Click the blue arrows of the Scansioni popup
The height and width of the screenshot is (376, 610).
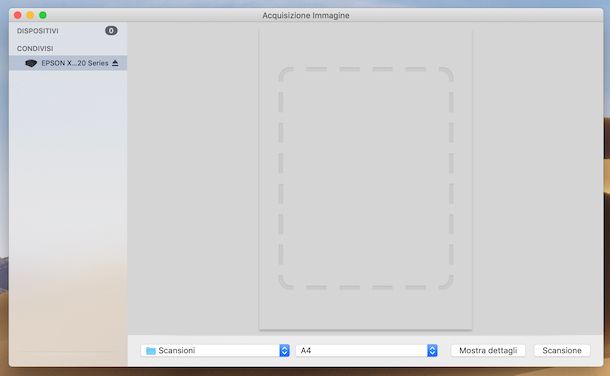284,351
